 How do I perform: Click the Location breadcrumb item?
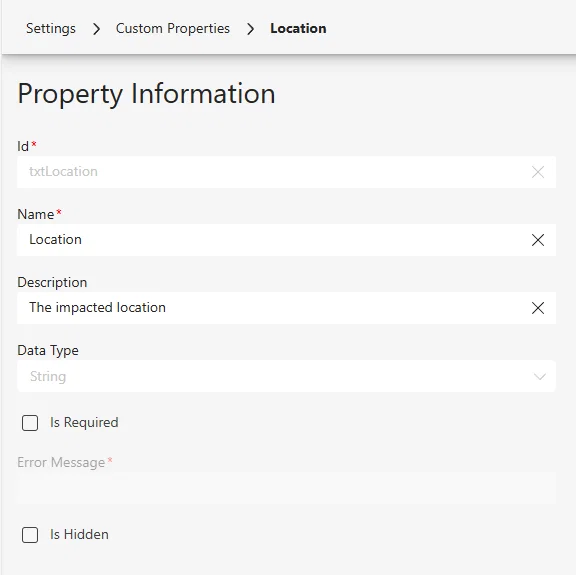click(x=298, y=29)
